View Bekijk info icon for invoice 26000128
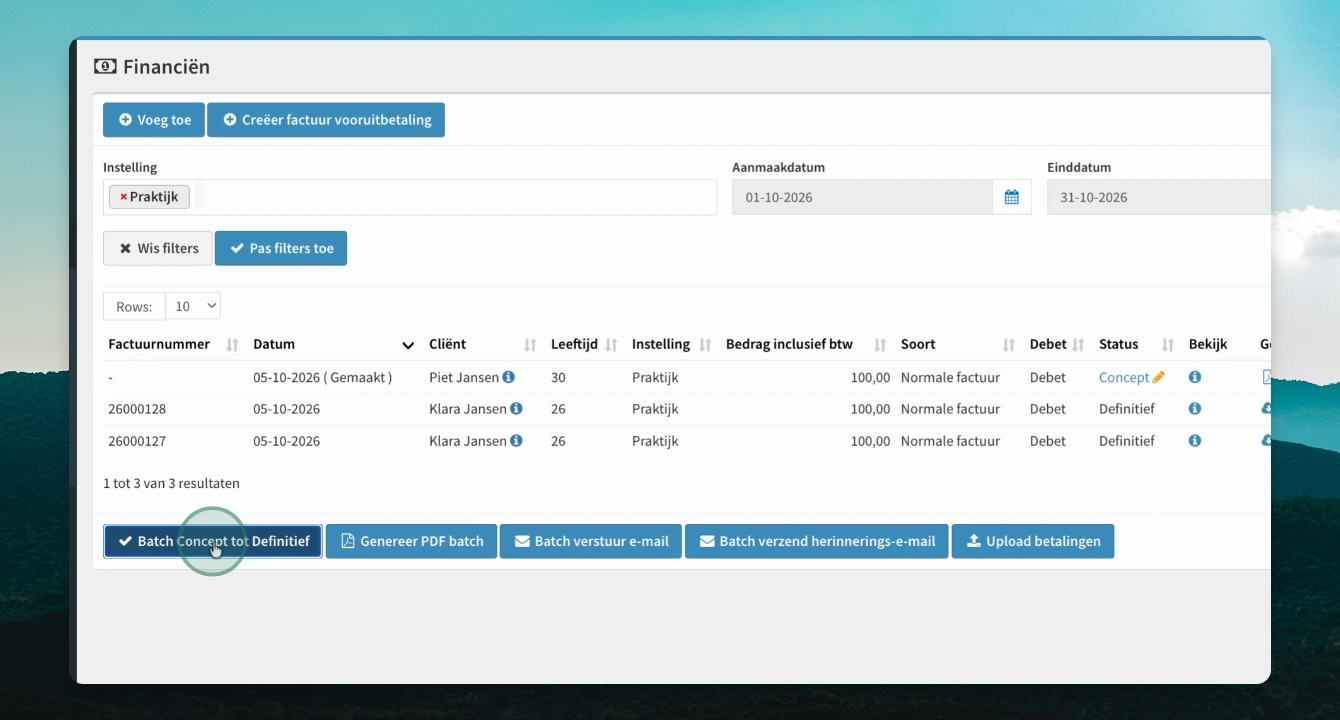 1195,409
